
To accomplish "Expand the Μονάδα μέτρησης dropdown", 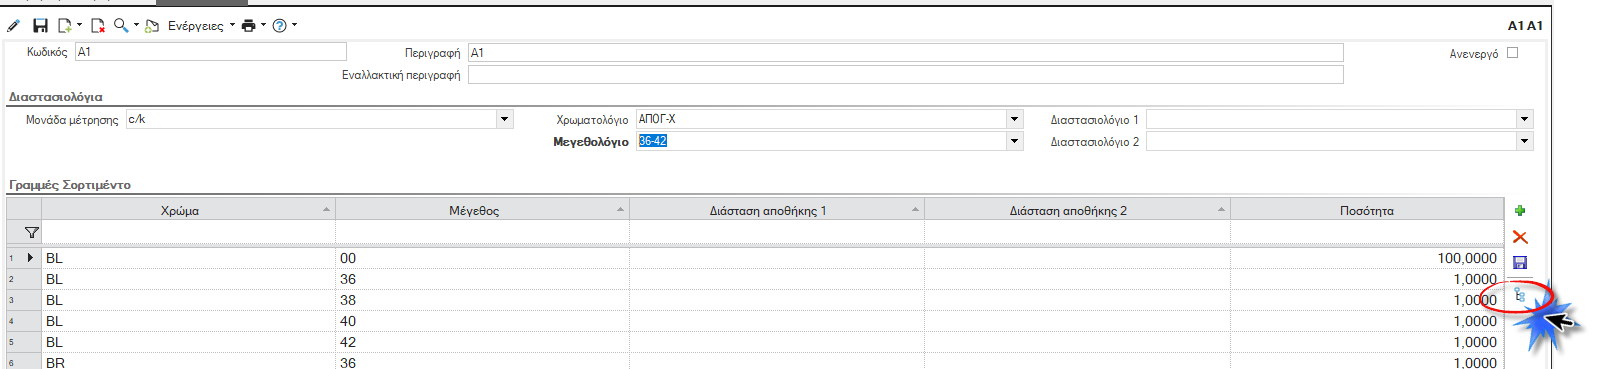I will point(505,119).
